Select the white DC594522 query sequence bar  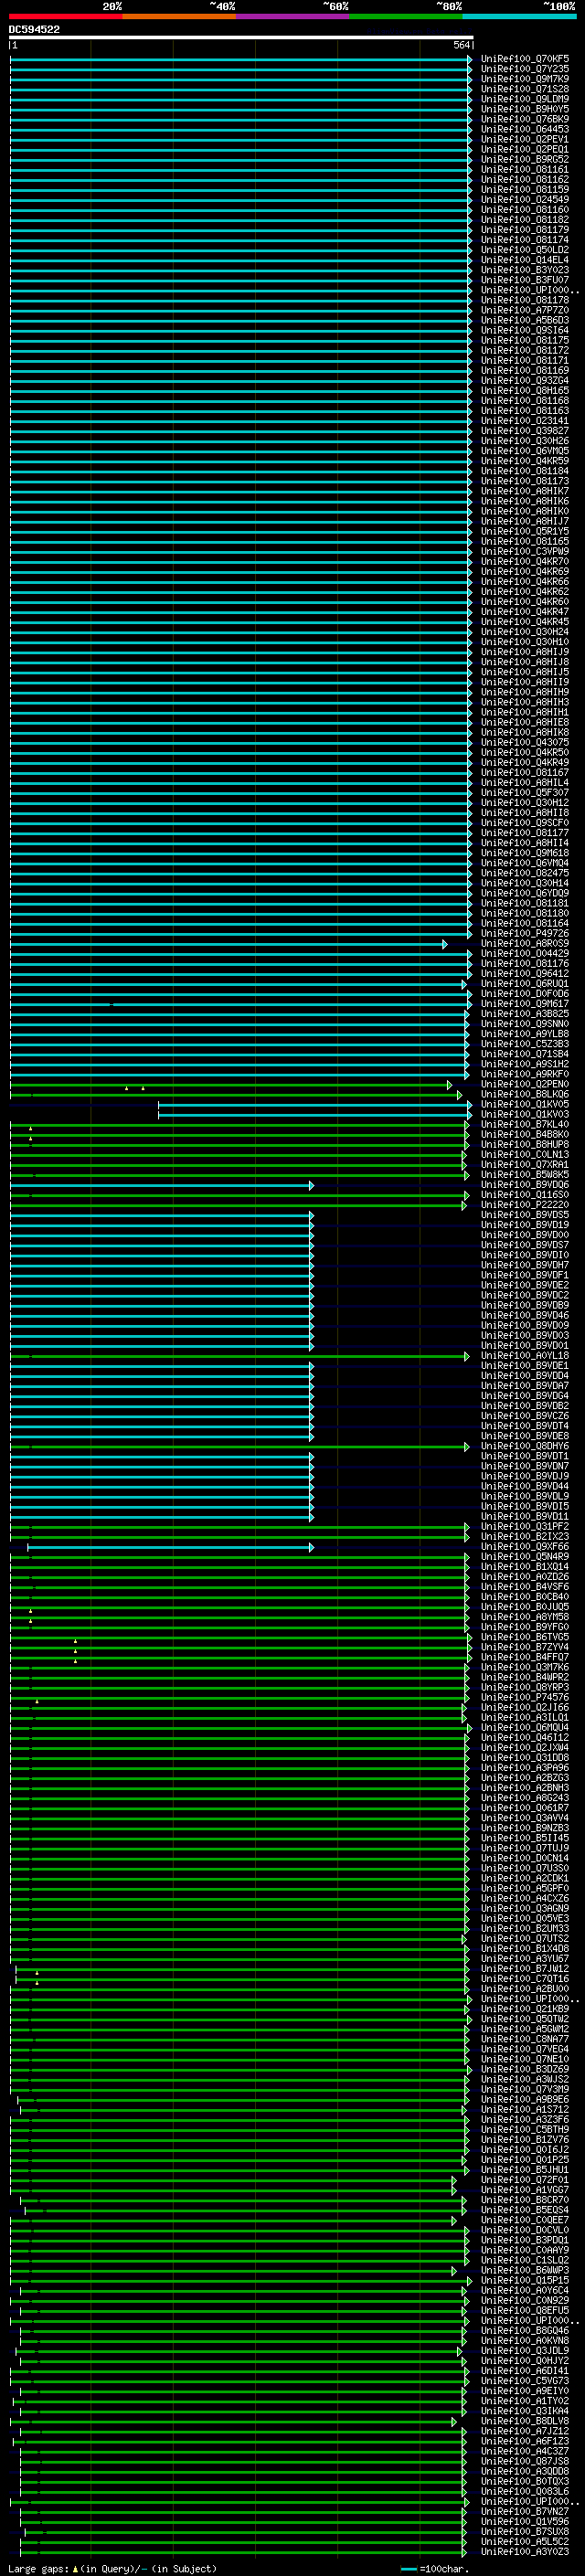pyautogui.click(x=241, y=37)
